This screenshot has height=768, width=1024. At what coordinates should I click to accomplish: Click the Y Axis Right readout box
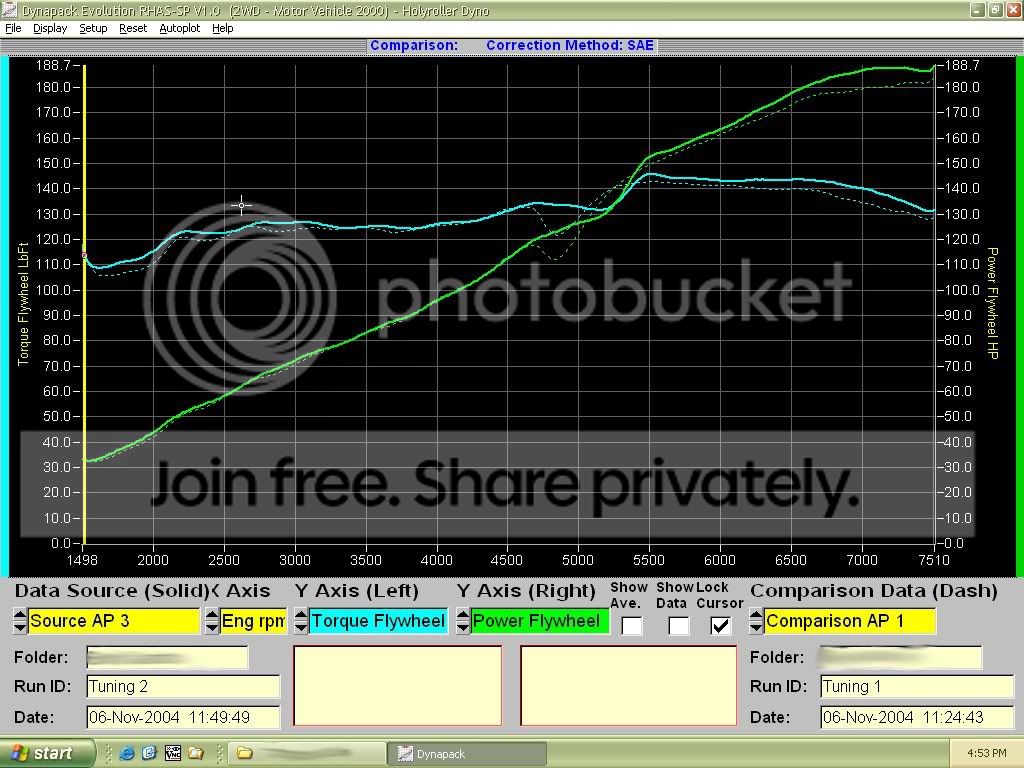(x=628, y=685)
